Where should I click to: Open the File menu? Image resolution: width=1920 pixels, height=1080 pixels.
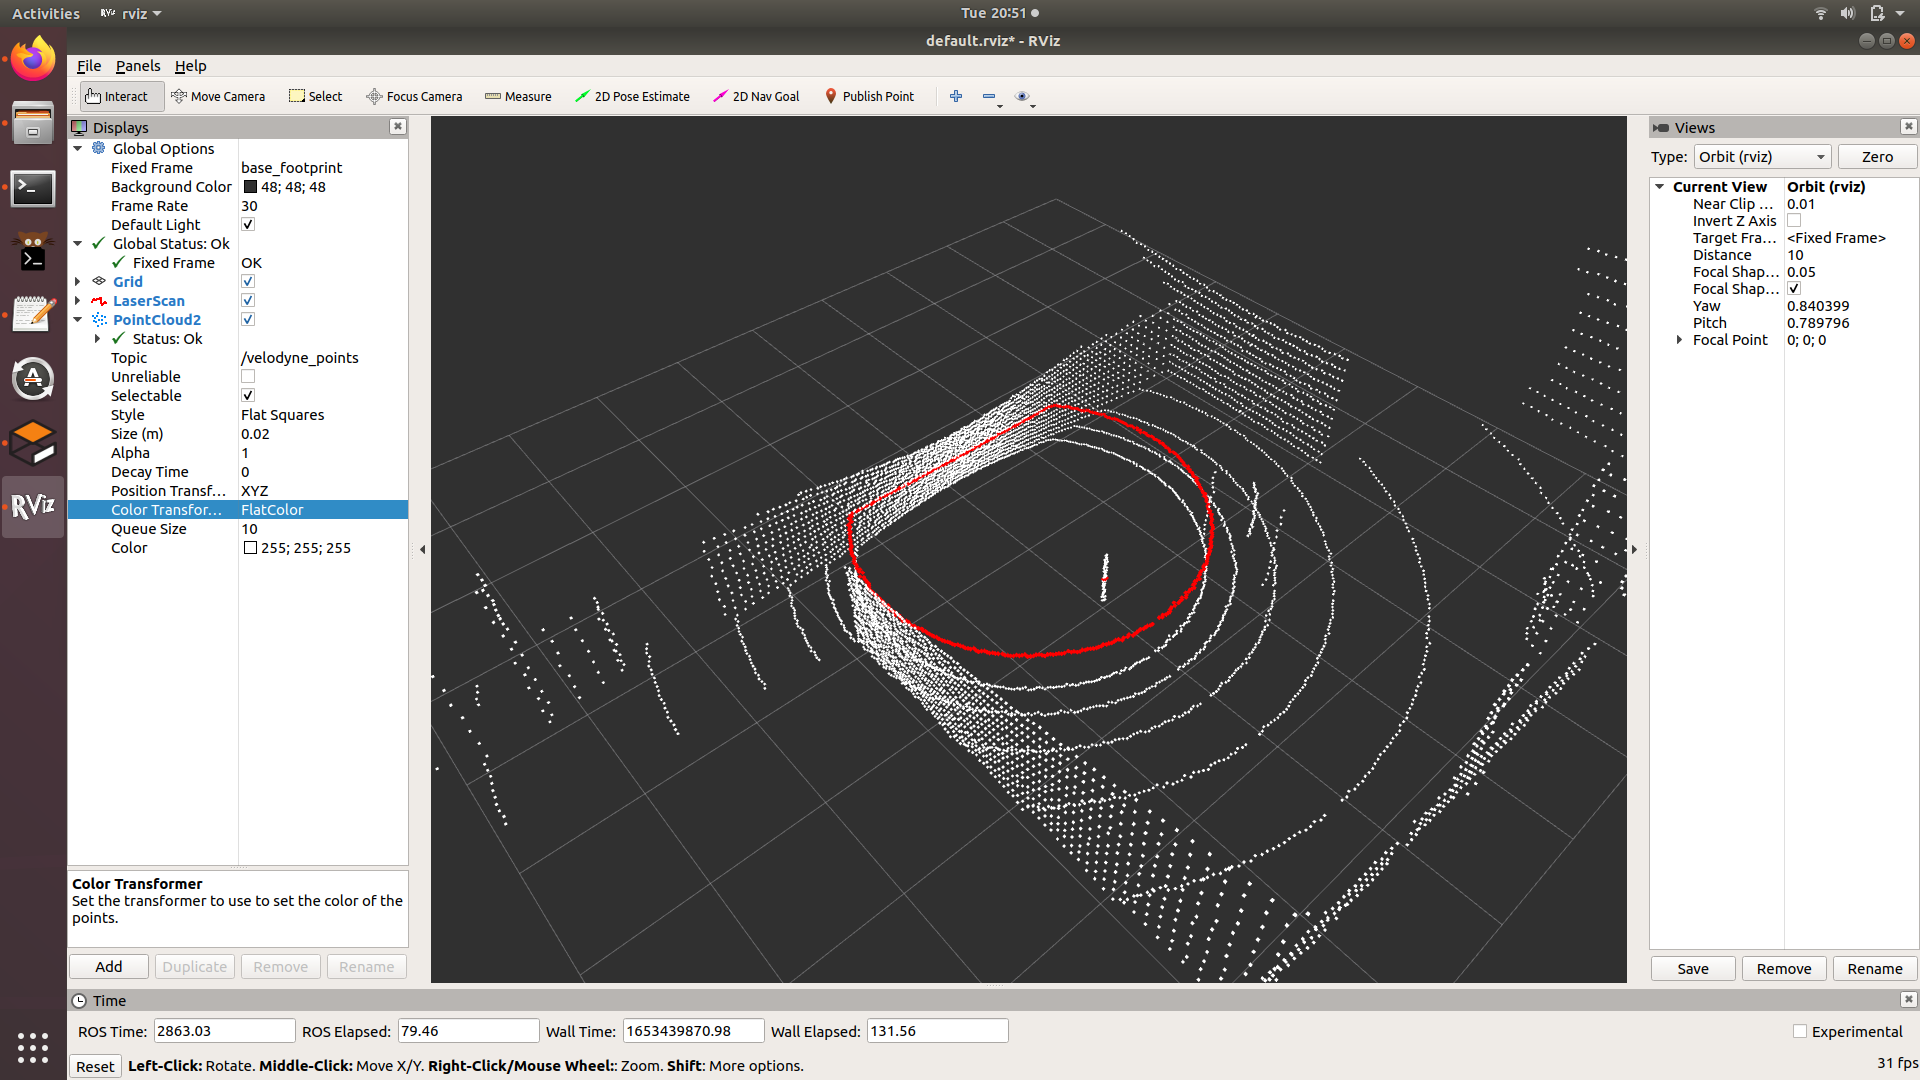[88, 65]
